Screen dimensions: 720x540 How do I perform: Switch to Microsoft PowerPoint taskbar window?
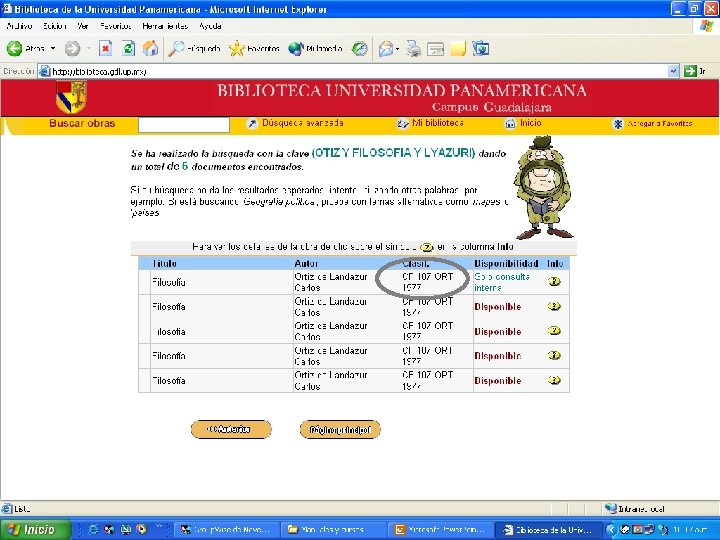[x=441, y=530]
